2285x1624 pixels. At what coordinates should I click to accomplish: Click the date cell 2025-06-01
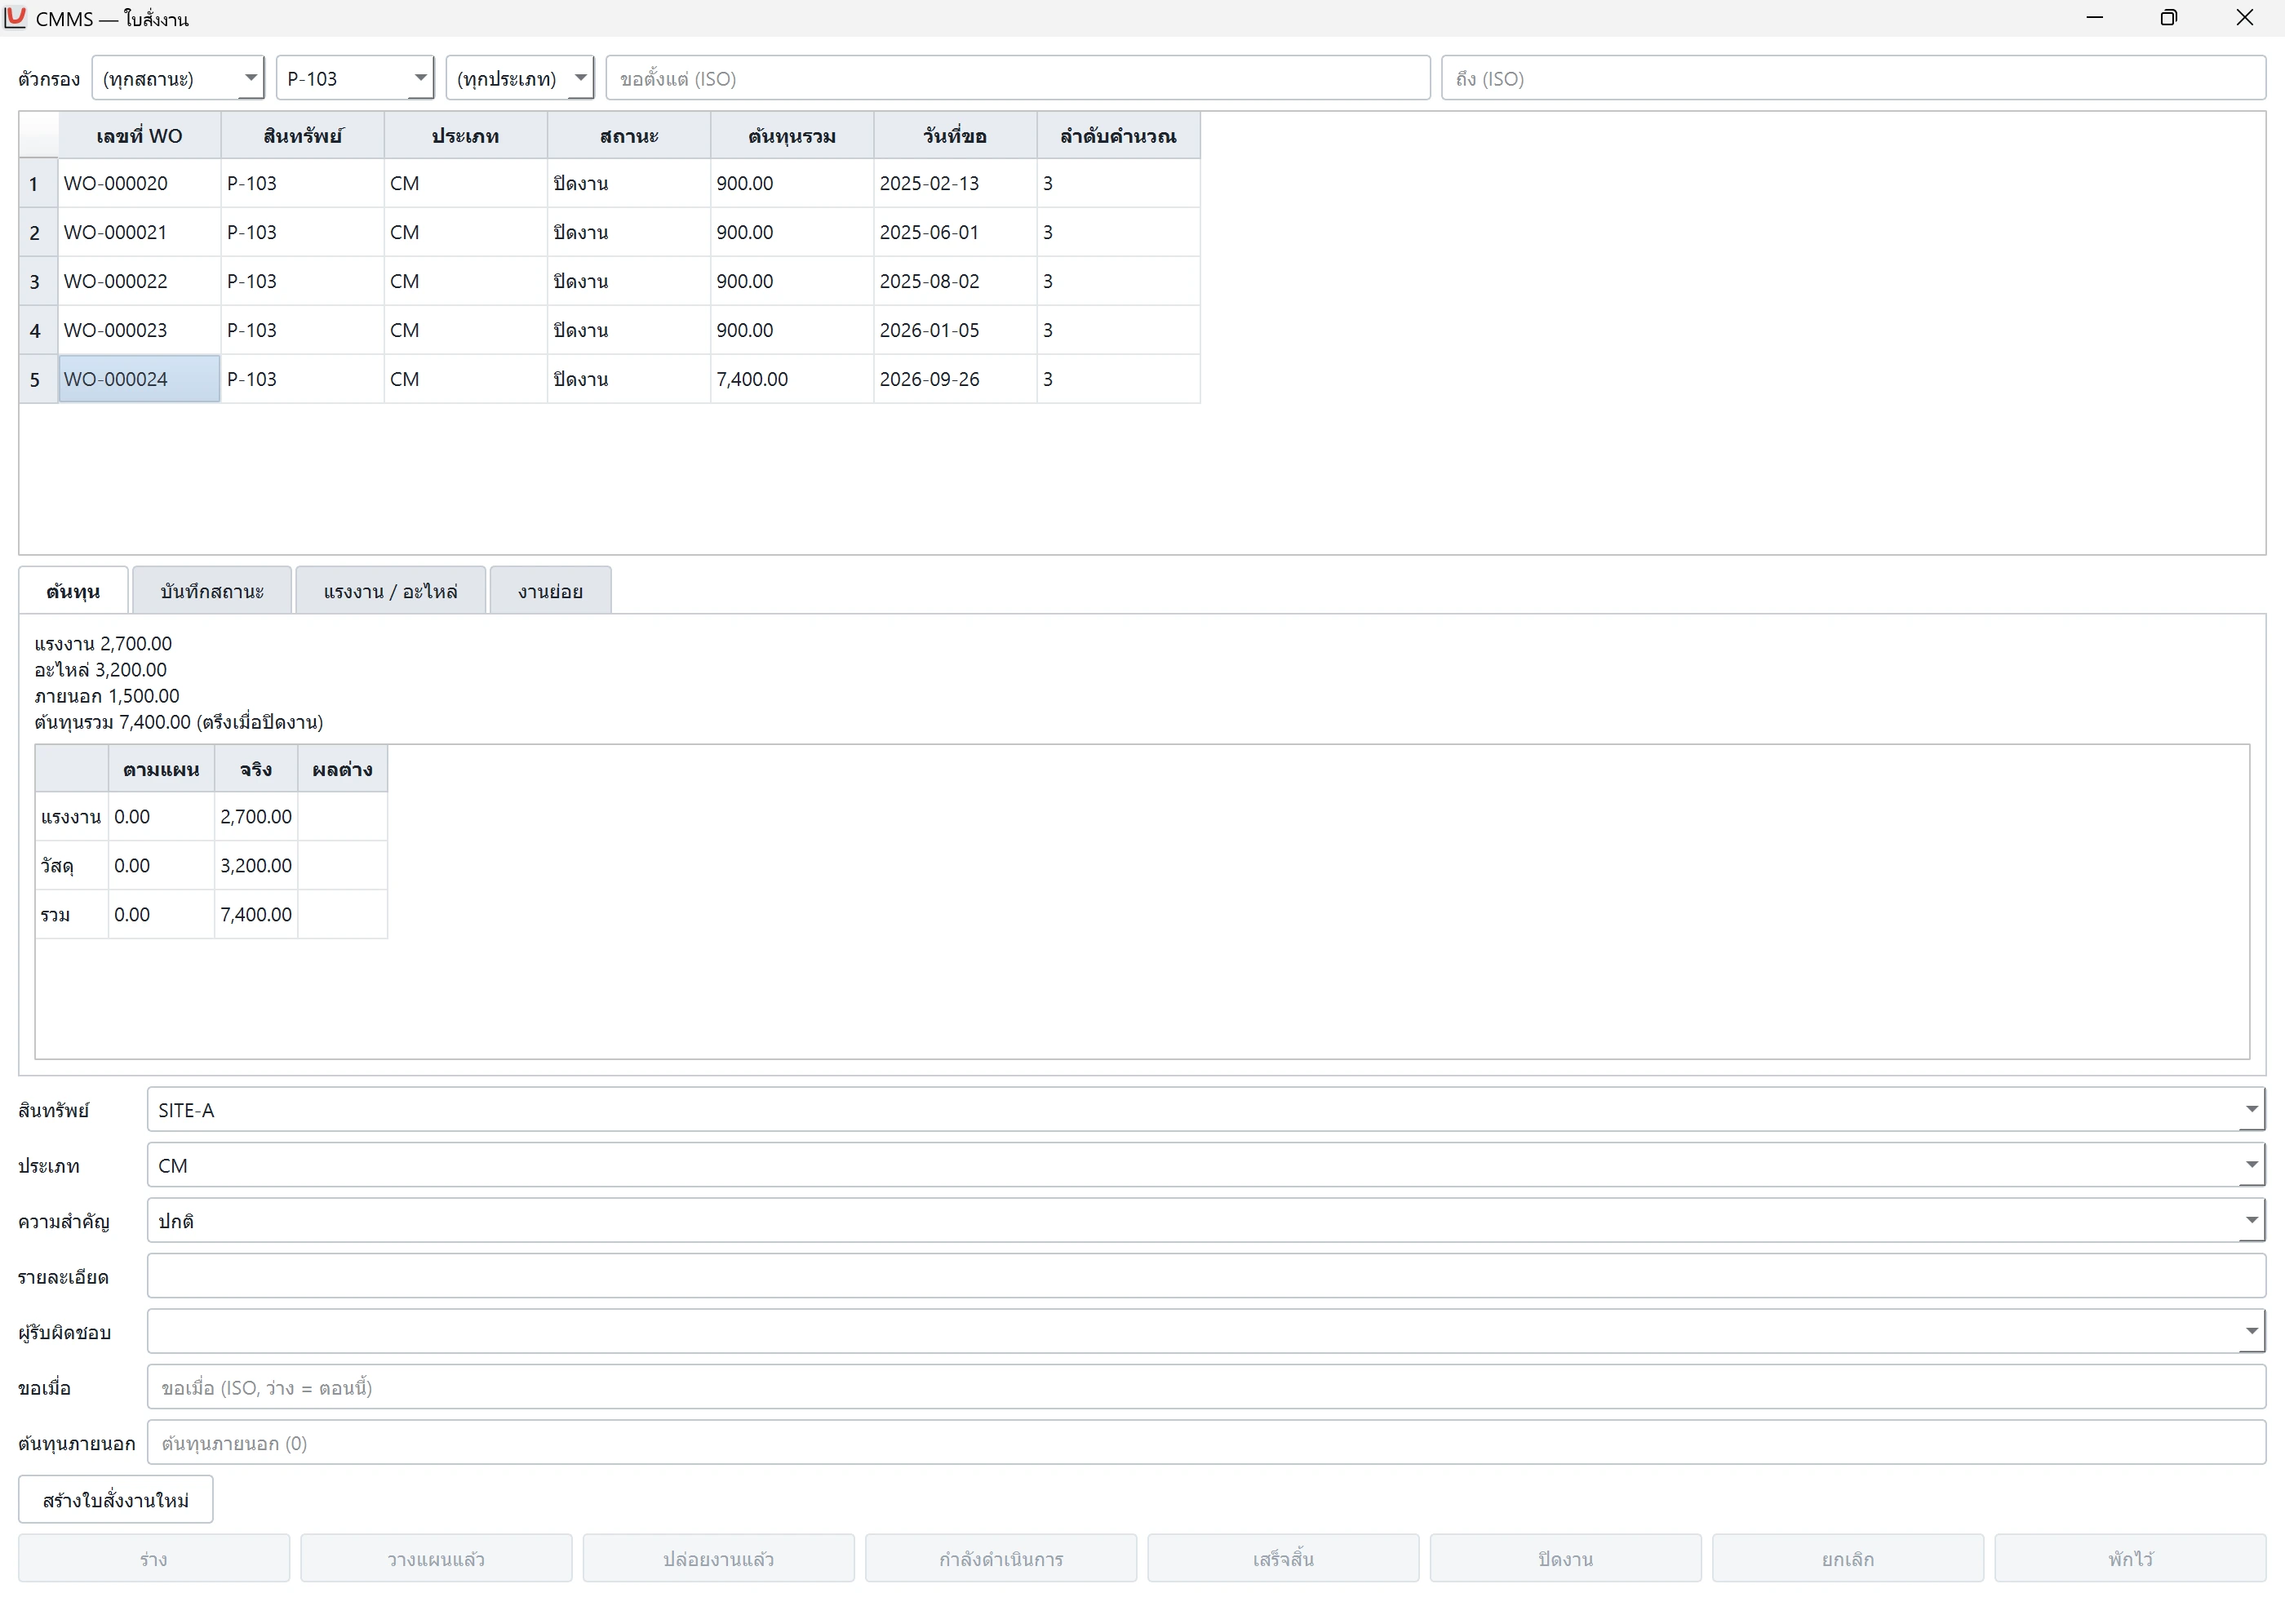coord(955,232)
